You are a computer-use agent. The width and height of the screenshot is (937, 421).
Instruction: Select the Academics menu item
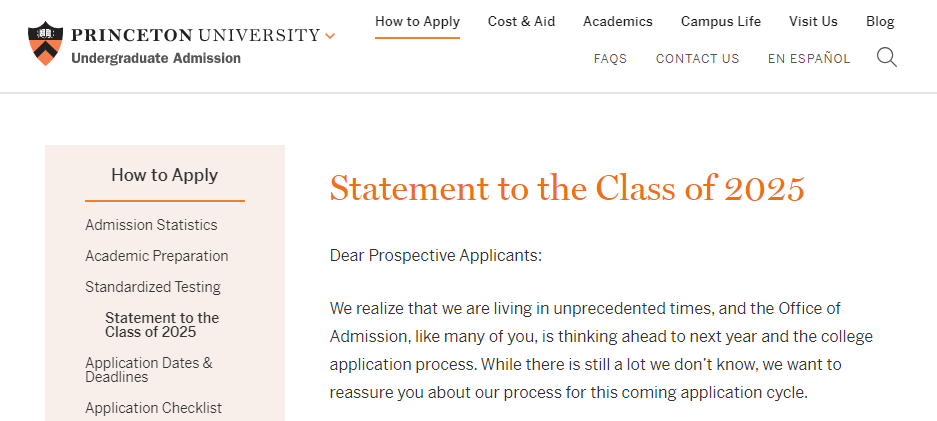617,21
